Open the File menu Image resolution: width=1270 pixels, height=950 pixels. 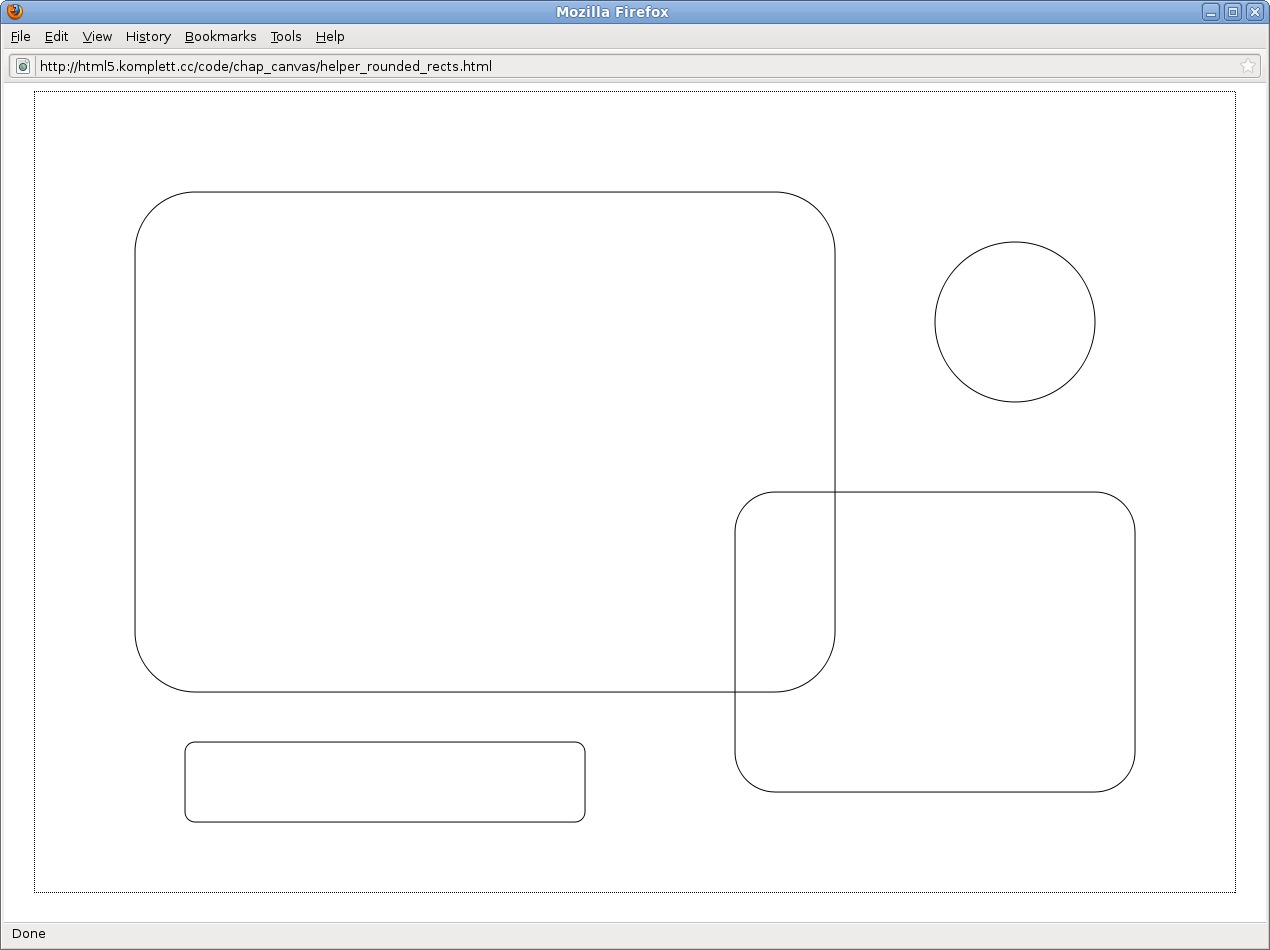point(21,36)
